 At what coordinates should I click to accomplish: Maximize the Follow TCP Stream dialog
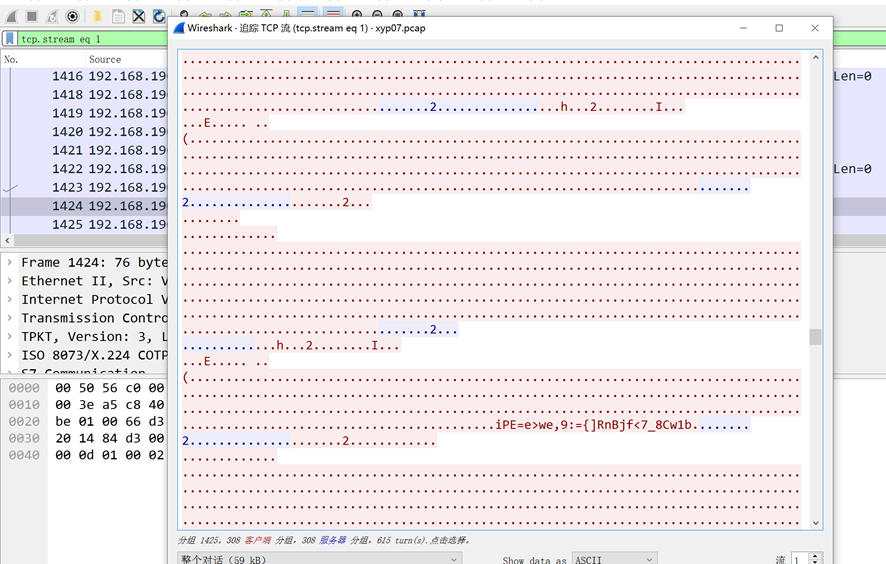[x=779, y=28]
